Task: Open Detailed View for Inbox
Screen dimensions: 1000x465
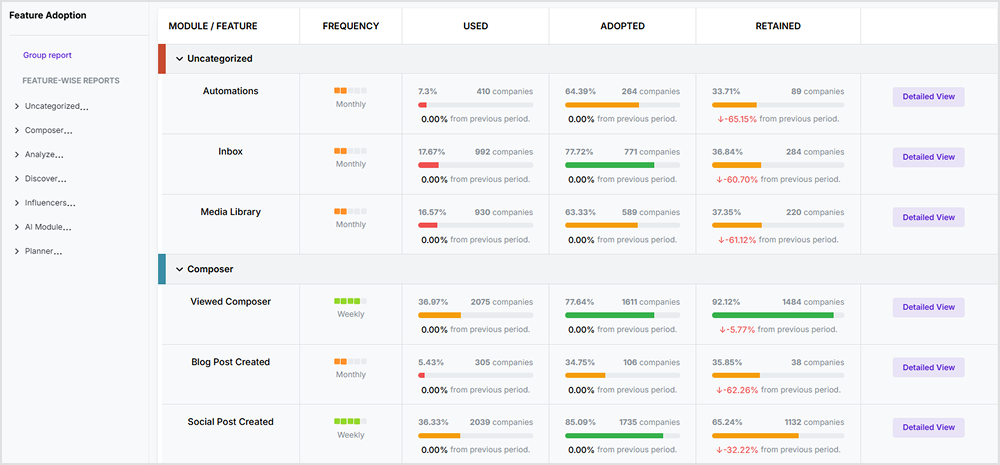Action: click(x=928, y=157)
